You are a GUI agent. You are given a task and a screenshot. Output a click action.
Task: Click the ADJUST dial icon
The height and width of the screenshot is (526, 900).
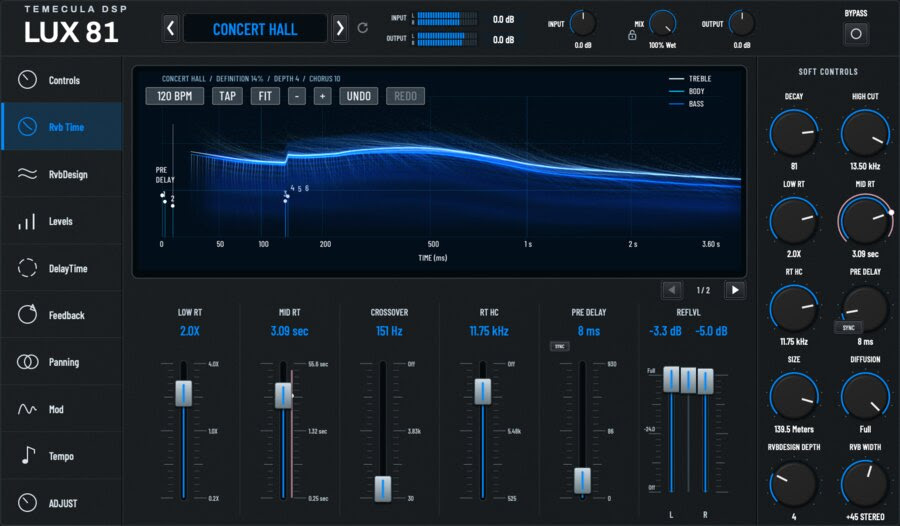point(27,502)
